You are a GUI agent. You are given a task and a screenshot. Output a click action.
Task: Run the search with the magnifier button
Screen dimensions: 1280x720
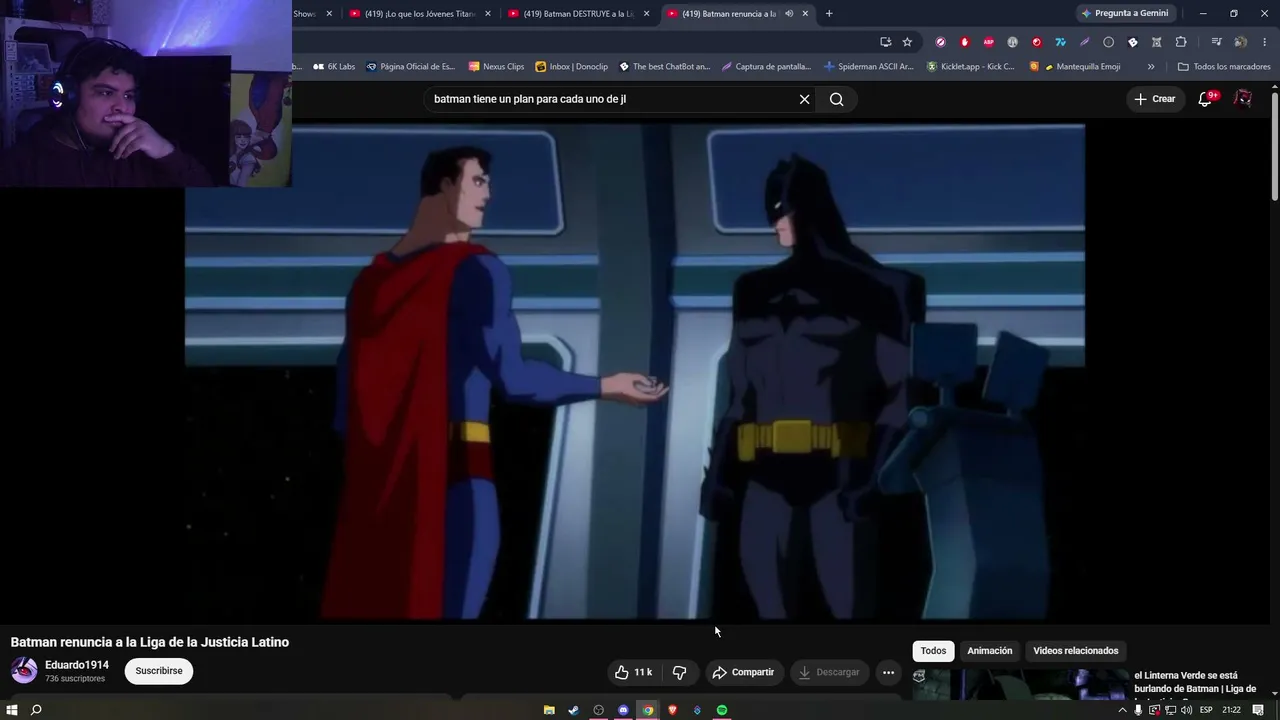(837, 99)
